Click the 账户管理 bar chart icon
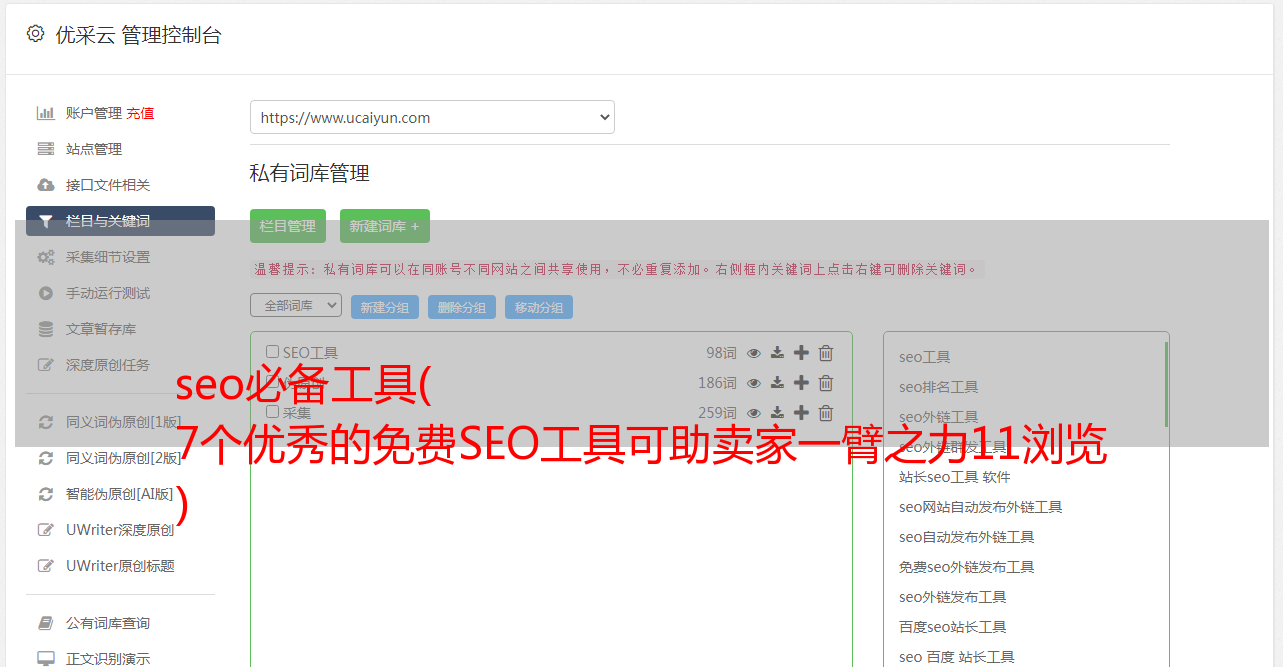This screenshot has width=1283, height=667. click(46, 113)
